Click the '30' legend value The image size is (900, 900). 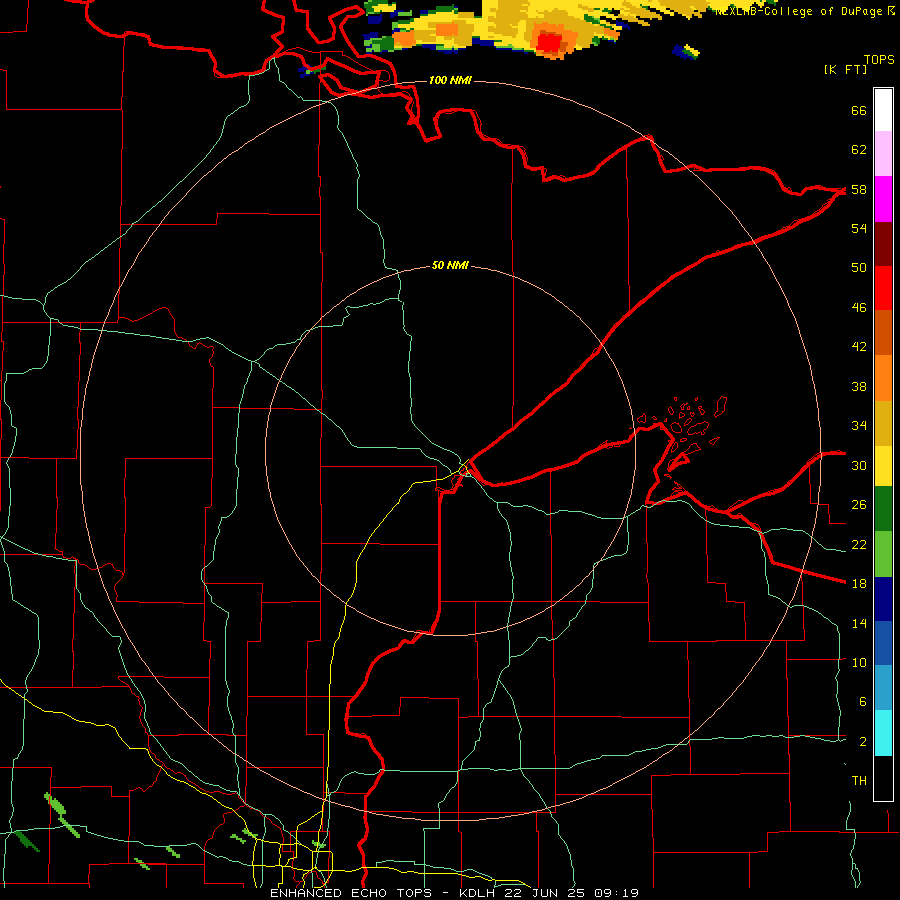(859, 465)
